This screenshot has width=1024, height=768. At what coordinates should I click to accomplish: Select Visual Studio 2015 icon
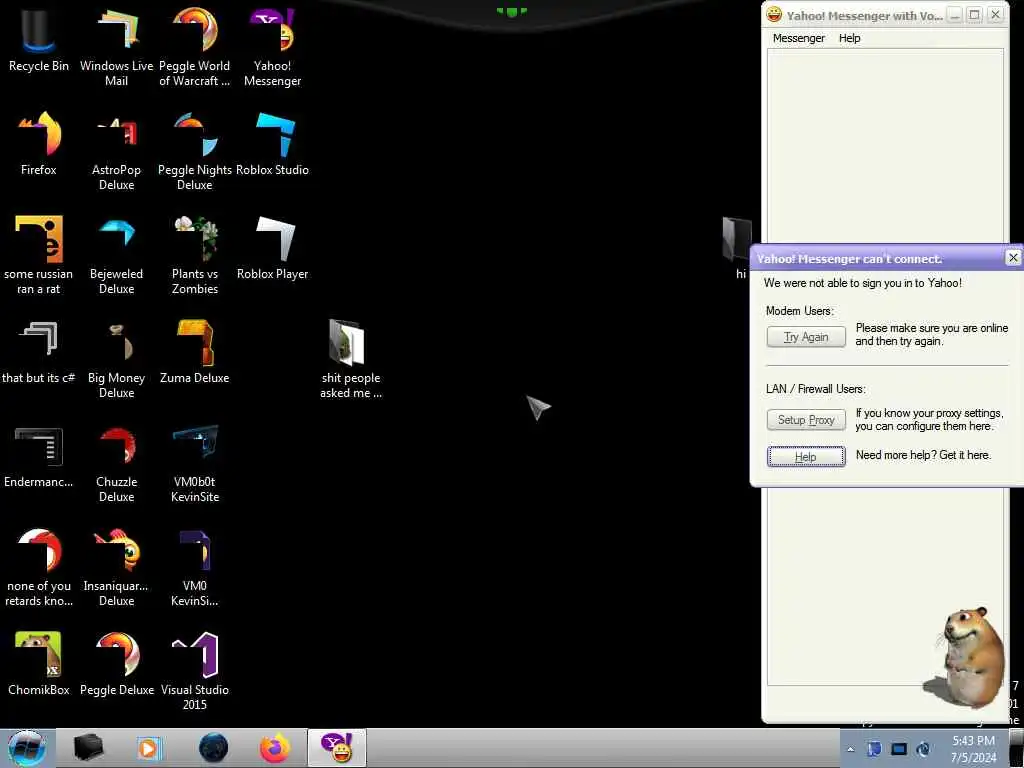(195, 671)
